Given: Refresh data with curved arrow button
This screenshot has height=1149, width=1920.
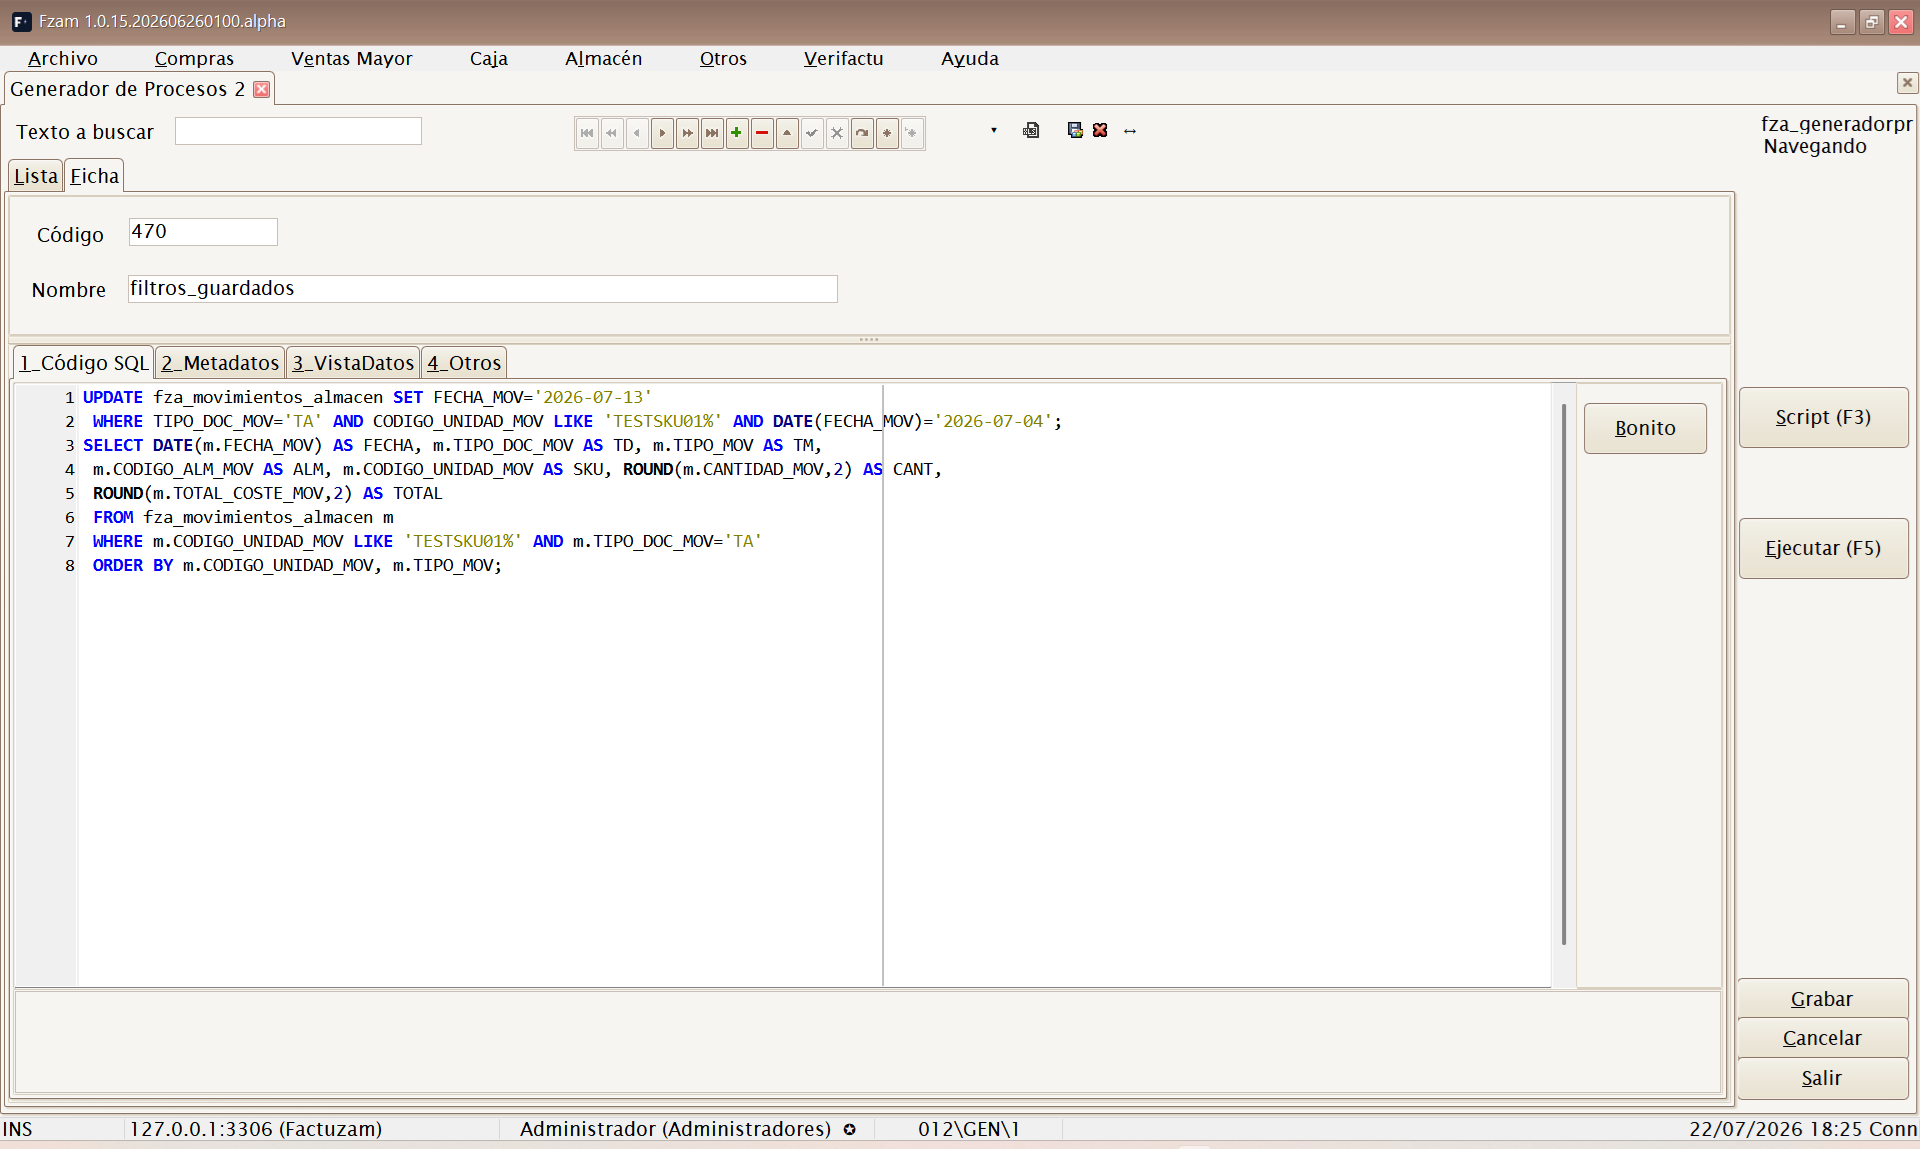Looking at the screenshot, I should click(862, 133).
